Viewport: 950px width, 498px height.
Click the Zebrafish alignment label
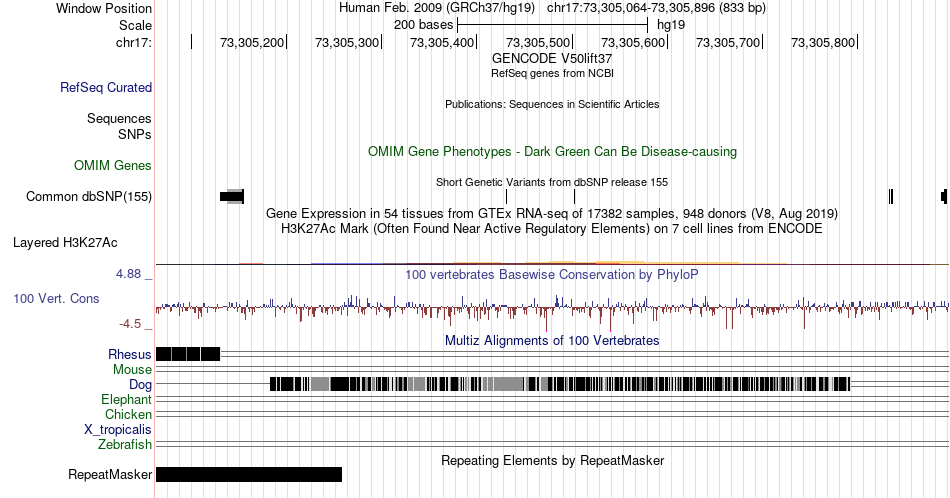point(125,444)
